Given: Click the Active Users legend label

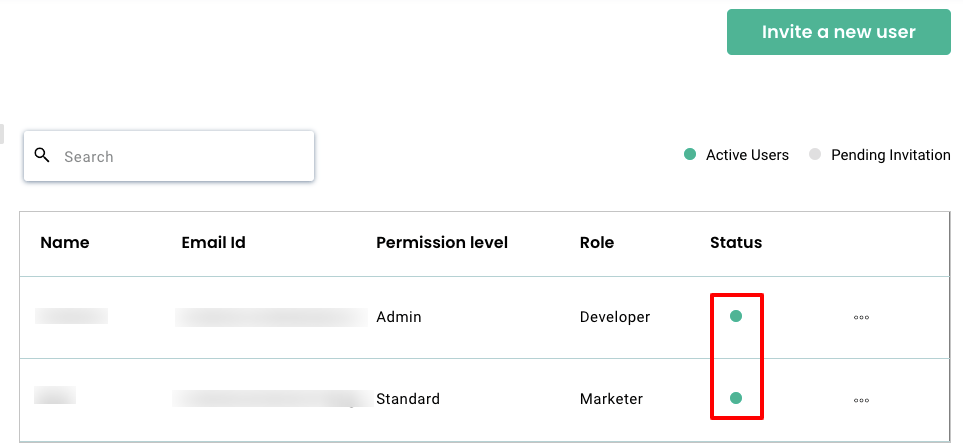Looking at the screenshot, I should (x=747, y=155).
